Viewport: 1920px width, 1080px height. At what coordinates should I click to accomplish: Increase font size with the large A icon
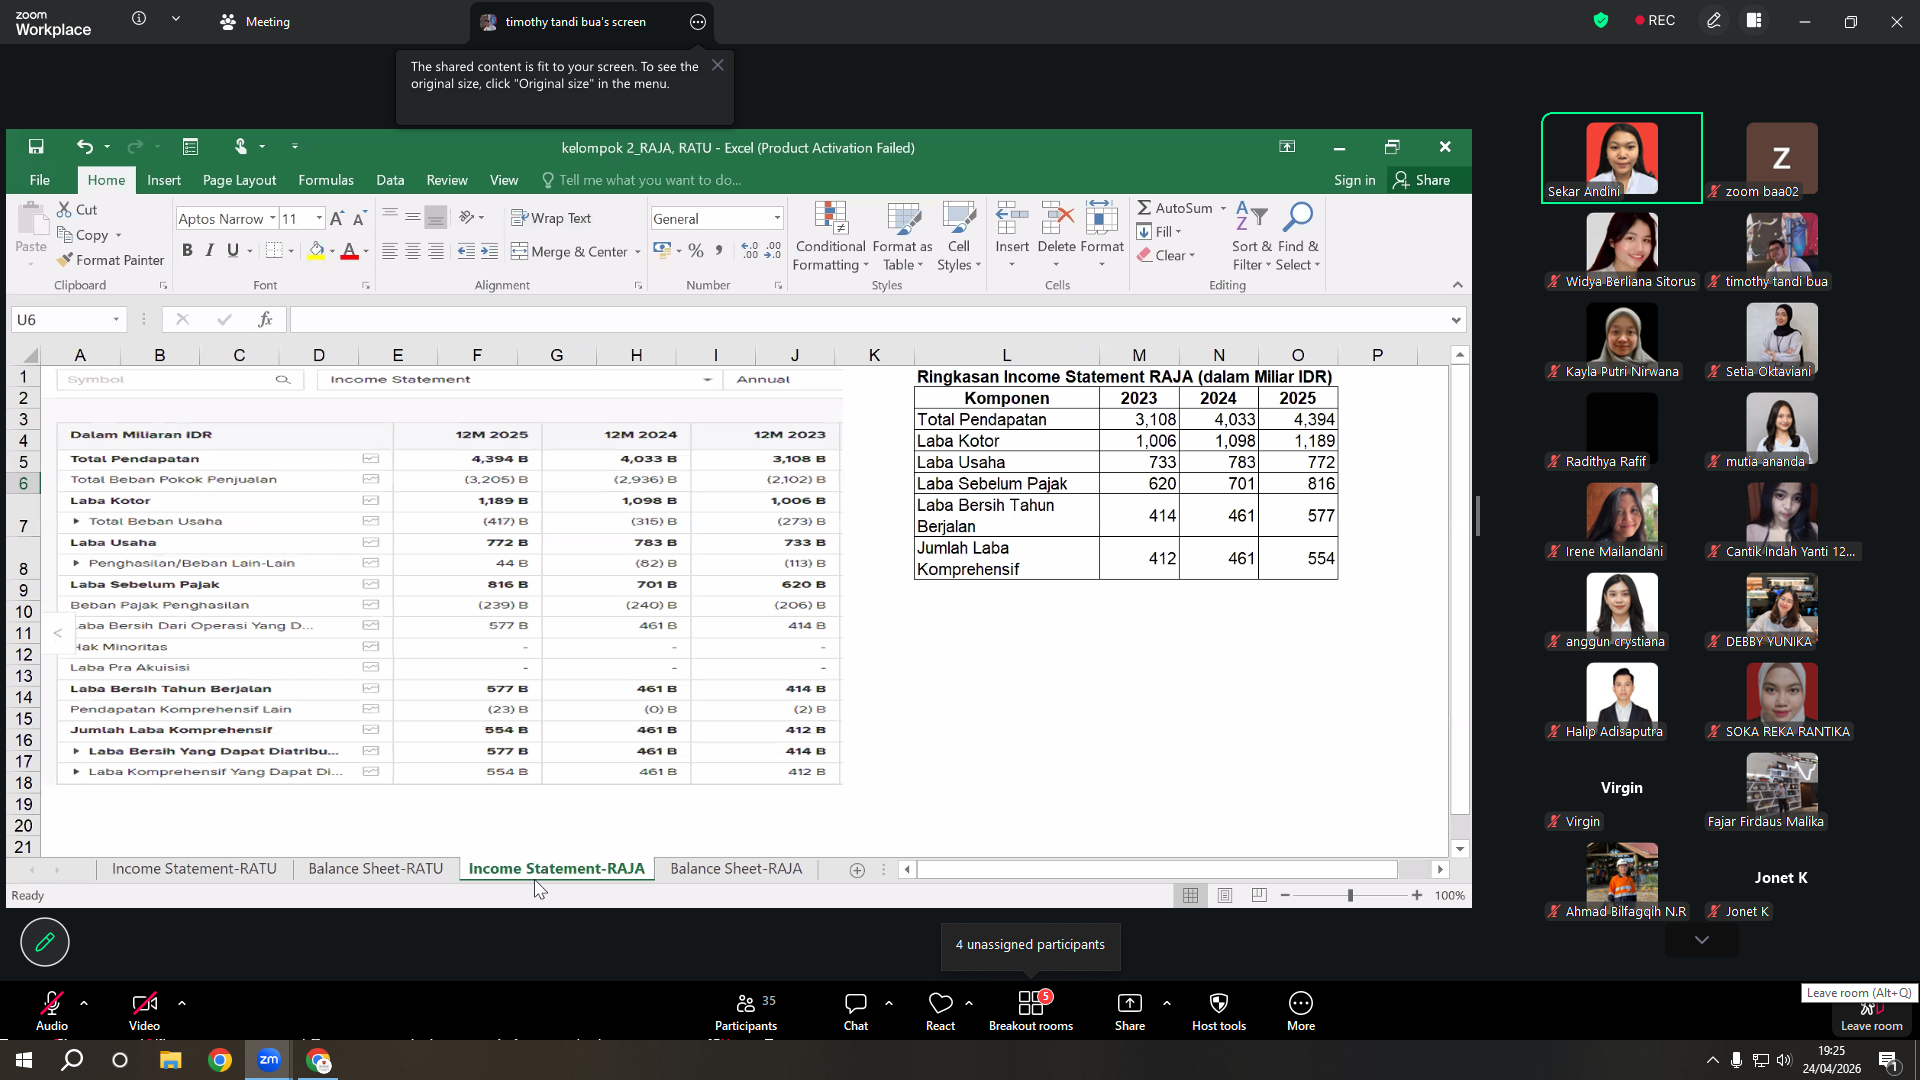pos(337,219)
